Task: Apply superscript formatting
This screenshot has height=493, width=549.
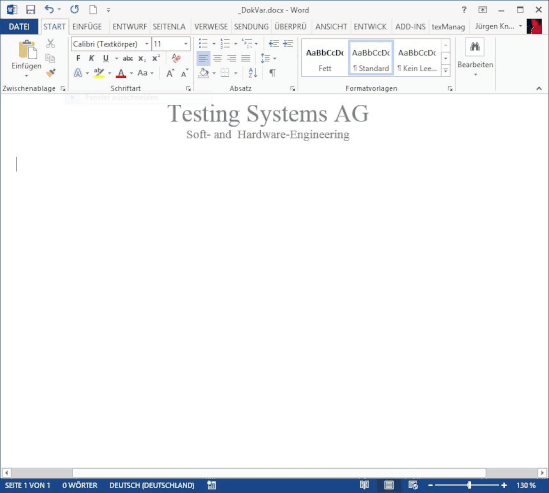Action: [x=156, y=58]
